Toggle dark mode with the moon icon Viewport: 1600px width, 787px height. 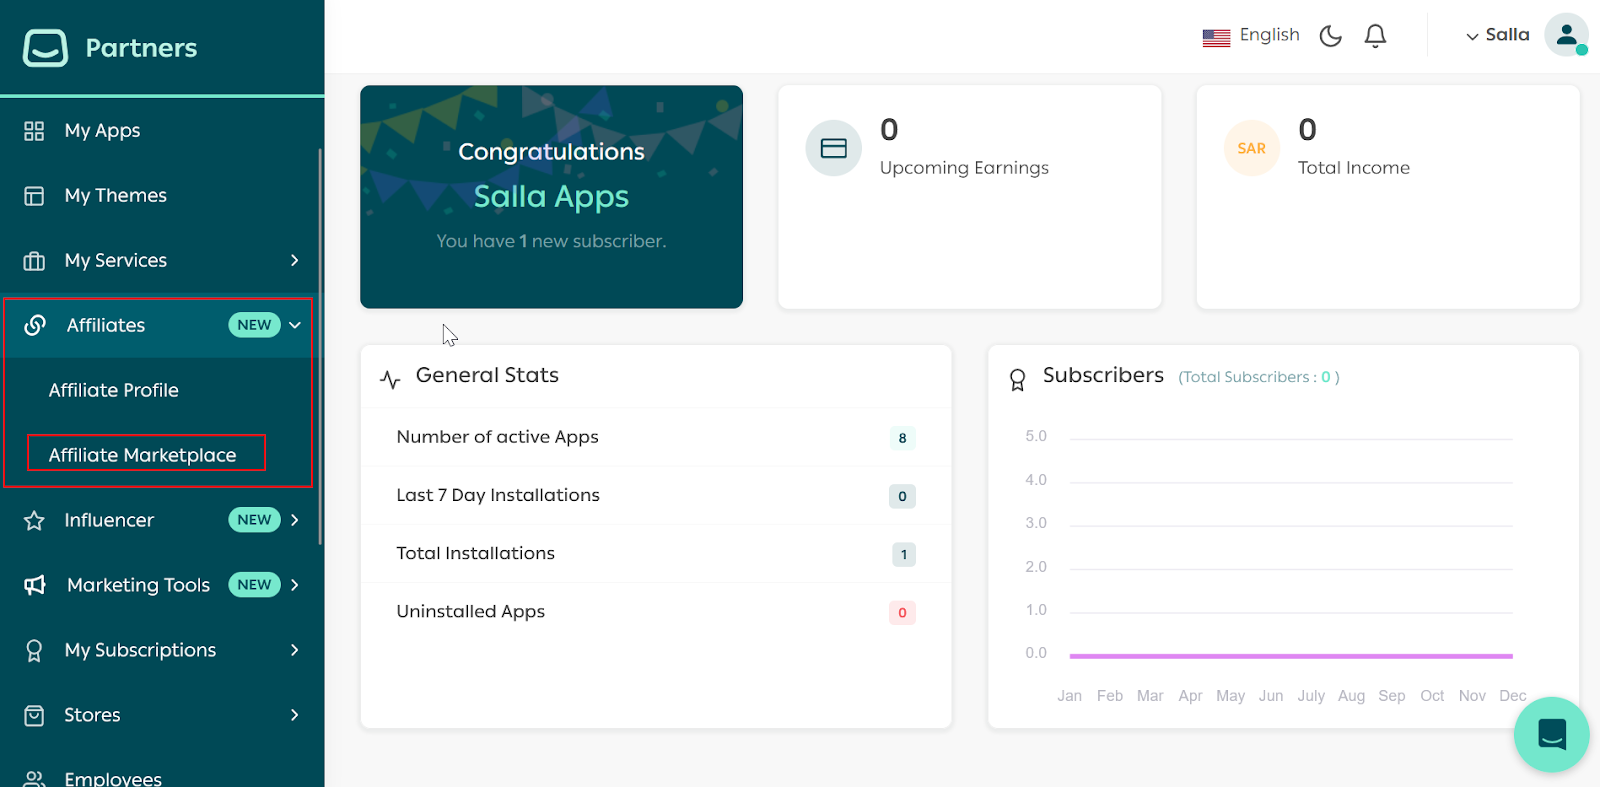[1330, 36]
